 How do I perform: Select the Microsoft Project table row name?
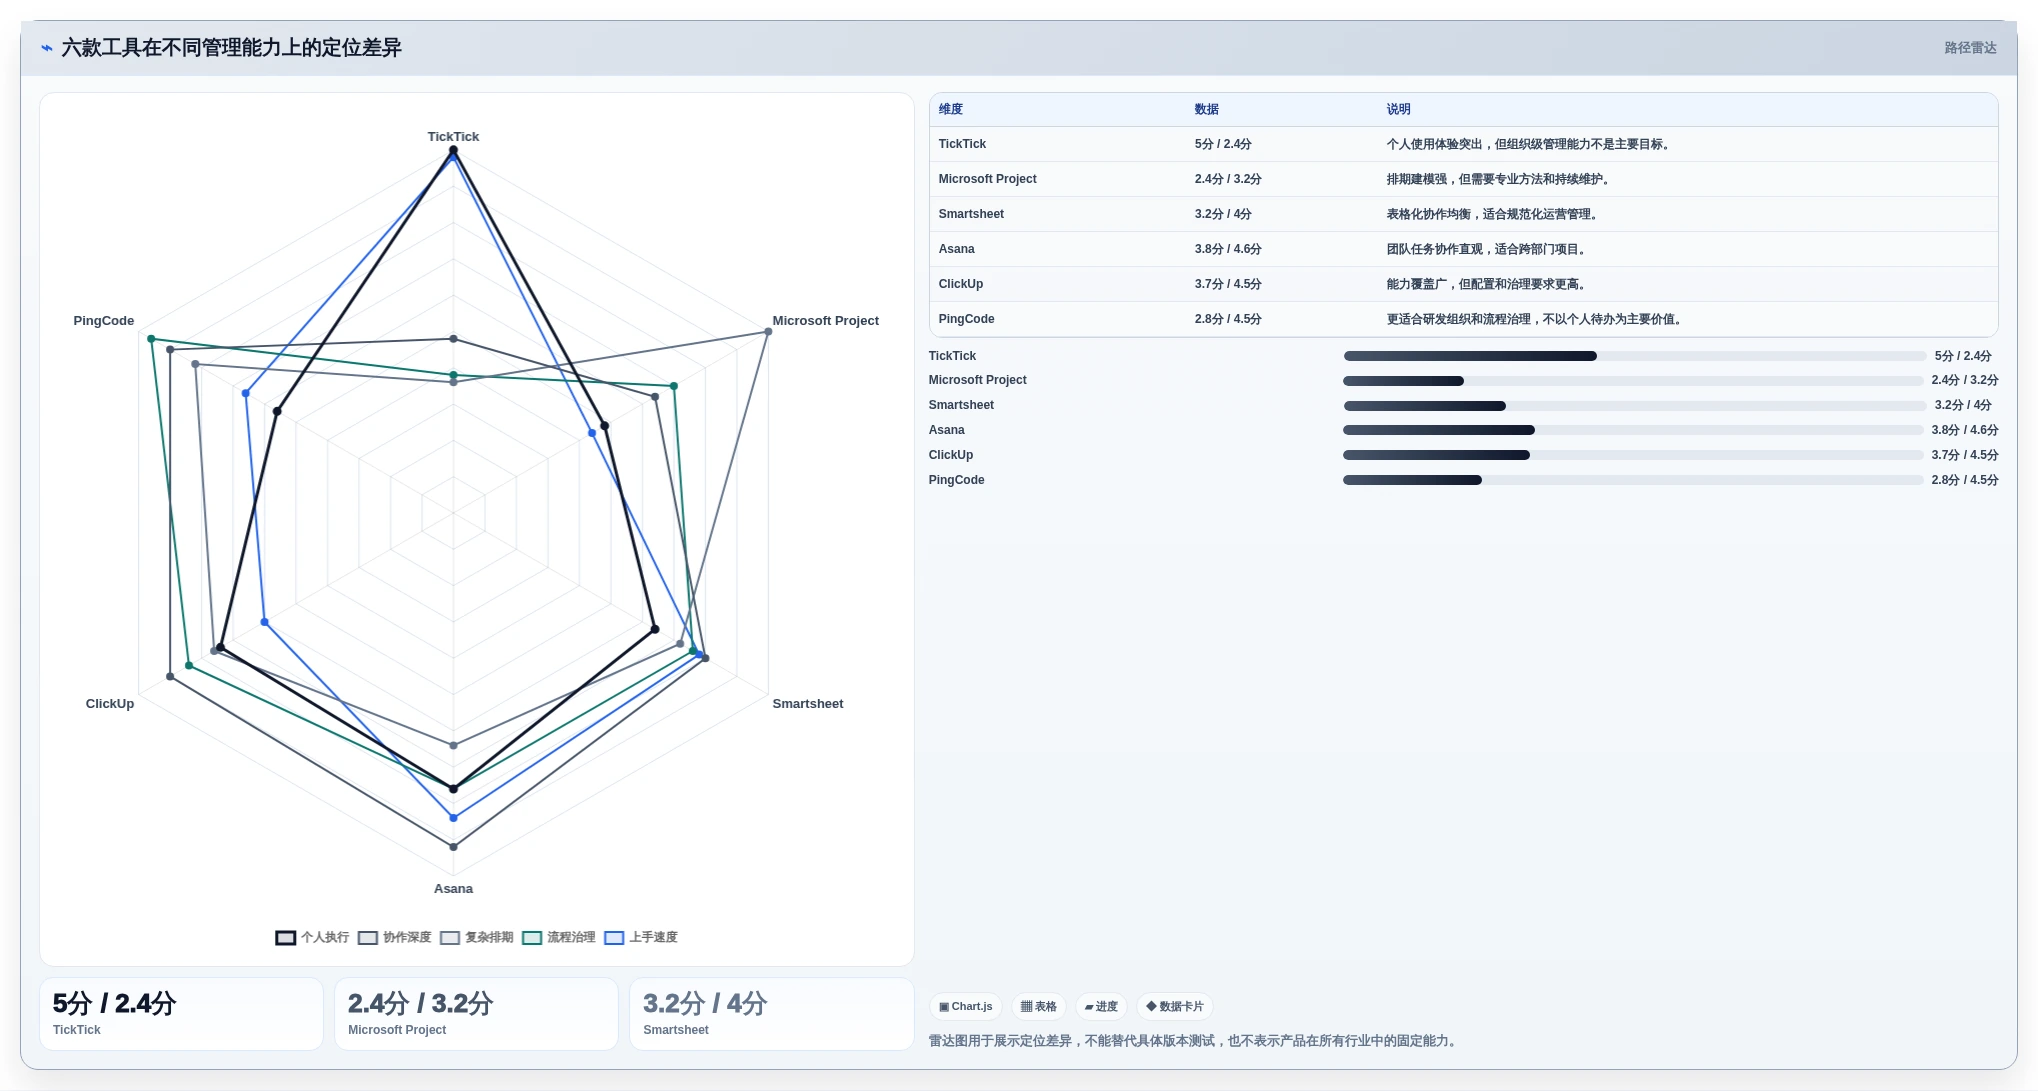pyautogui.click(x=987, y=179)
